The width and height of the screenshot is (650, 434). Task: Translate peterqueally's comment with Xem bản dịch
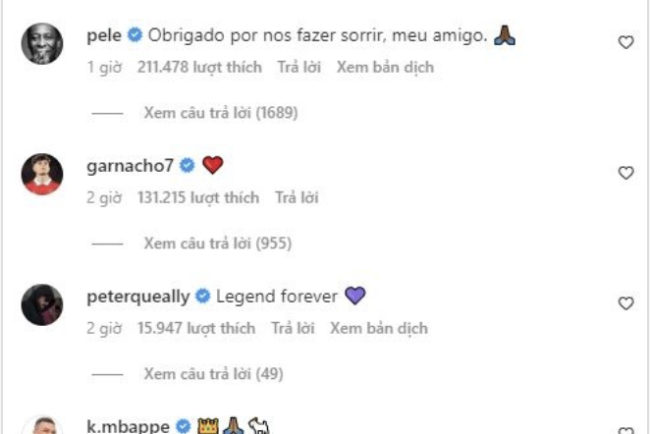(379, 328)
